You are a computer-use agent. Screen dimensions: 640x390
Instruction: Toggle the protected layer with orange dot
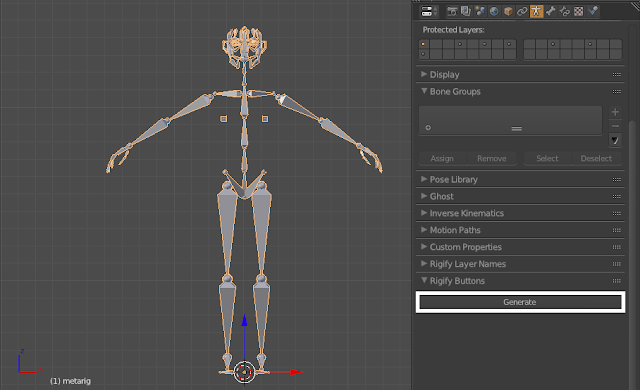[424, 44]
